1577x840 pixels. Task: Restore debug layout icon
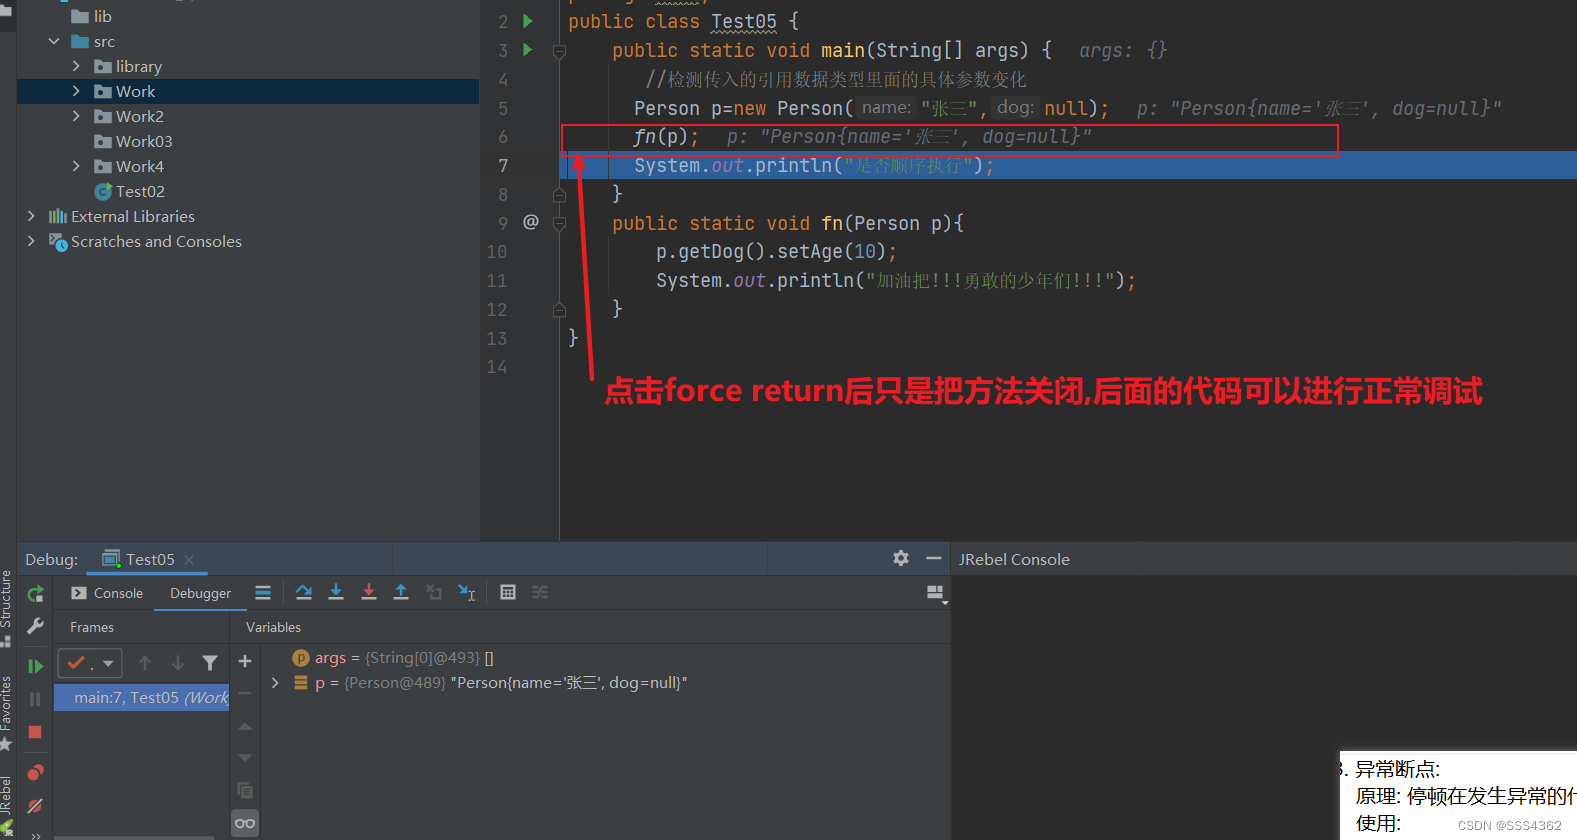[x=936, y=593]
